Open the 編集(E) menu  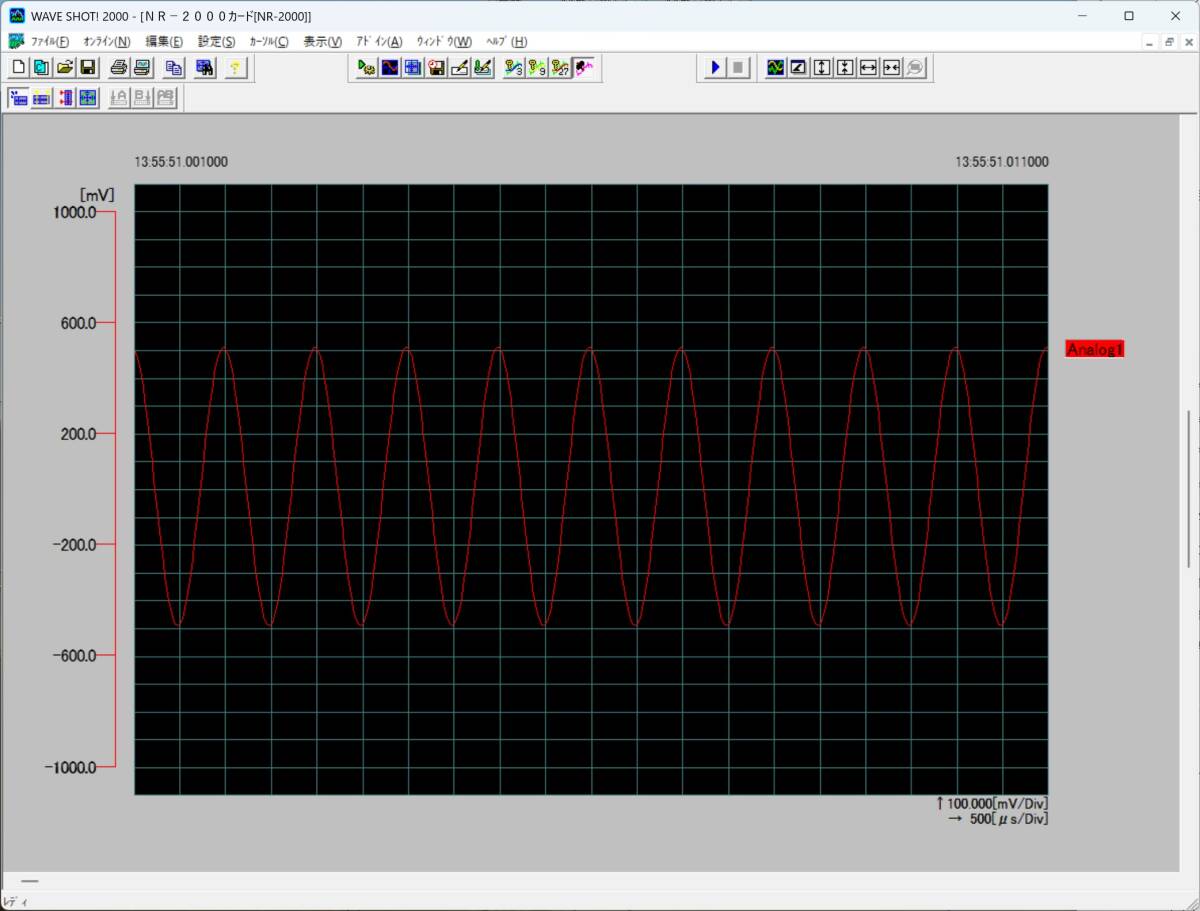164,42
